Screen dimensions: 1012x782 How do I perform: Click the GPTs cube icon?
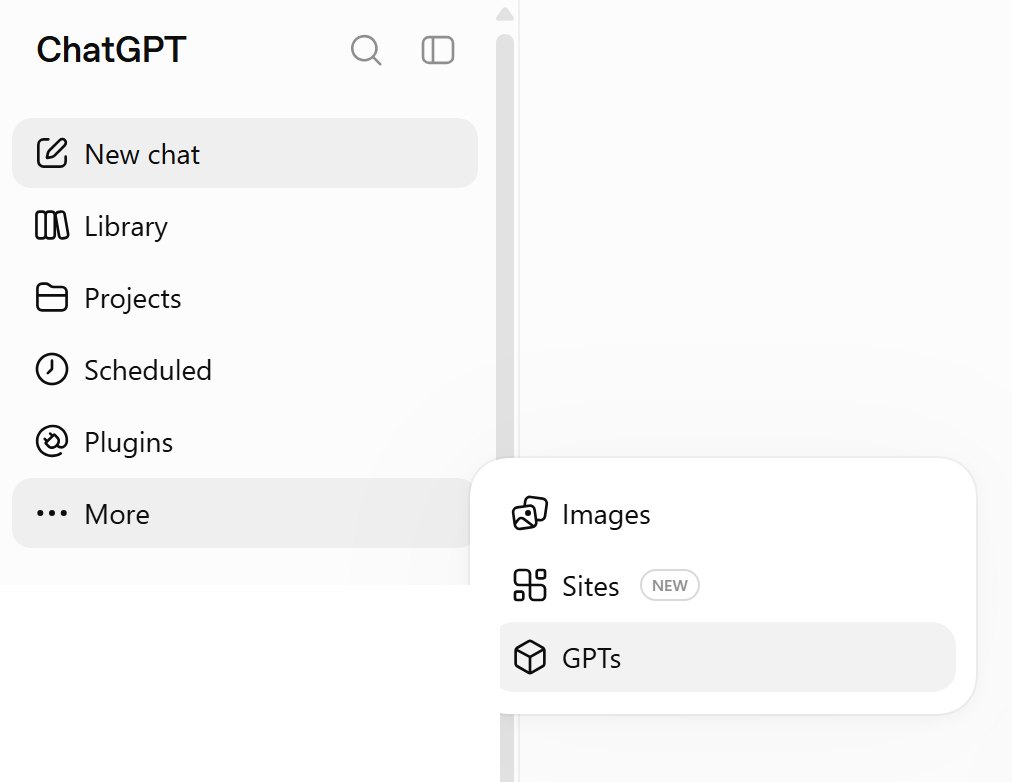pyautogui.click(x=530, y=657)
